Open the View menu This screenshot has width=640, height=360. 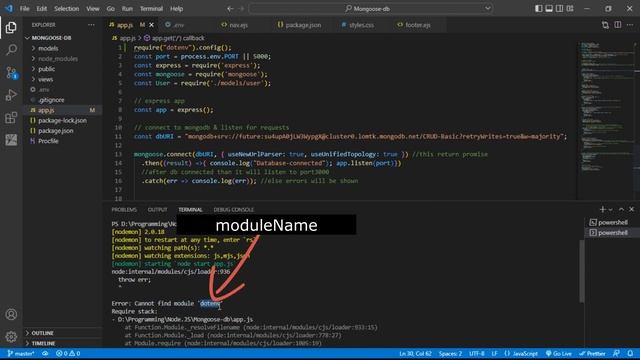coord(93,9)
